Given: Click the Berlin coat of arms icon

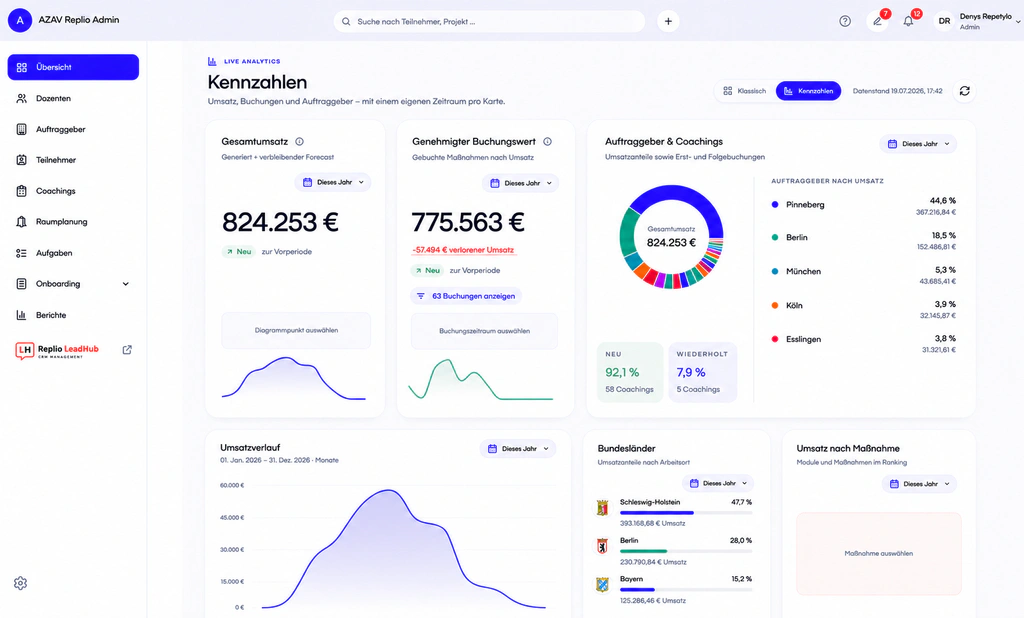Looking at the screenshot, I should 602,545.
